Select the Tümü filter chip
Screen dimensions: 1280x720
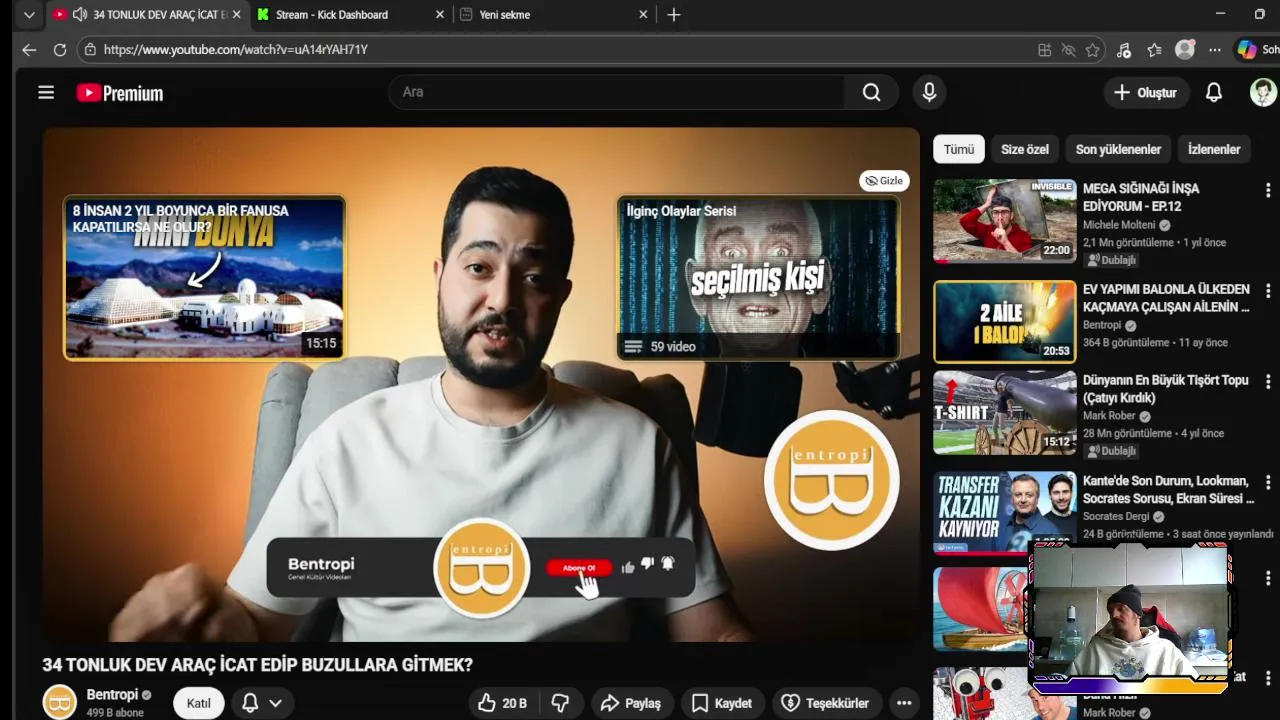coord(959,149)
